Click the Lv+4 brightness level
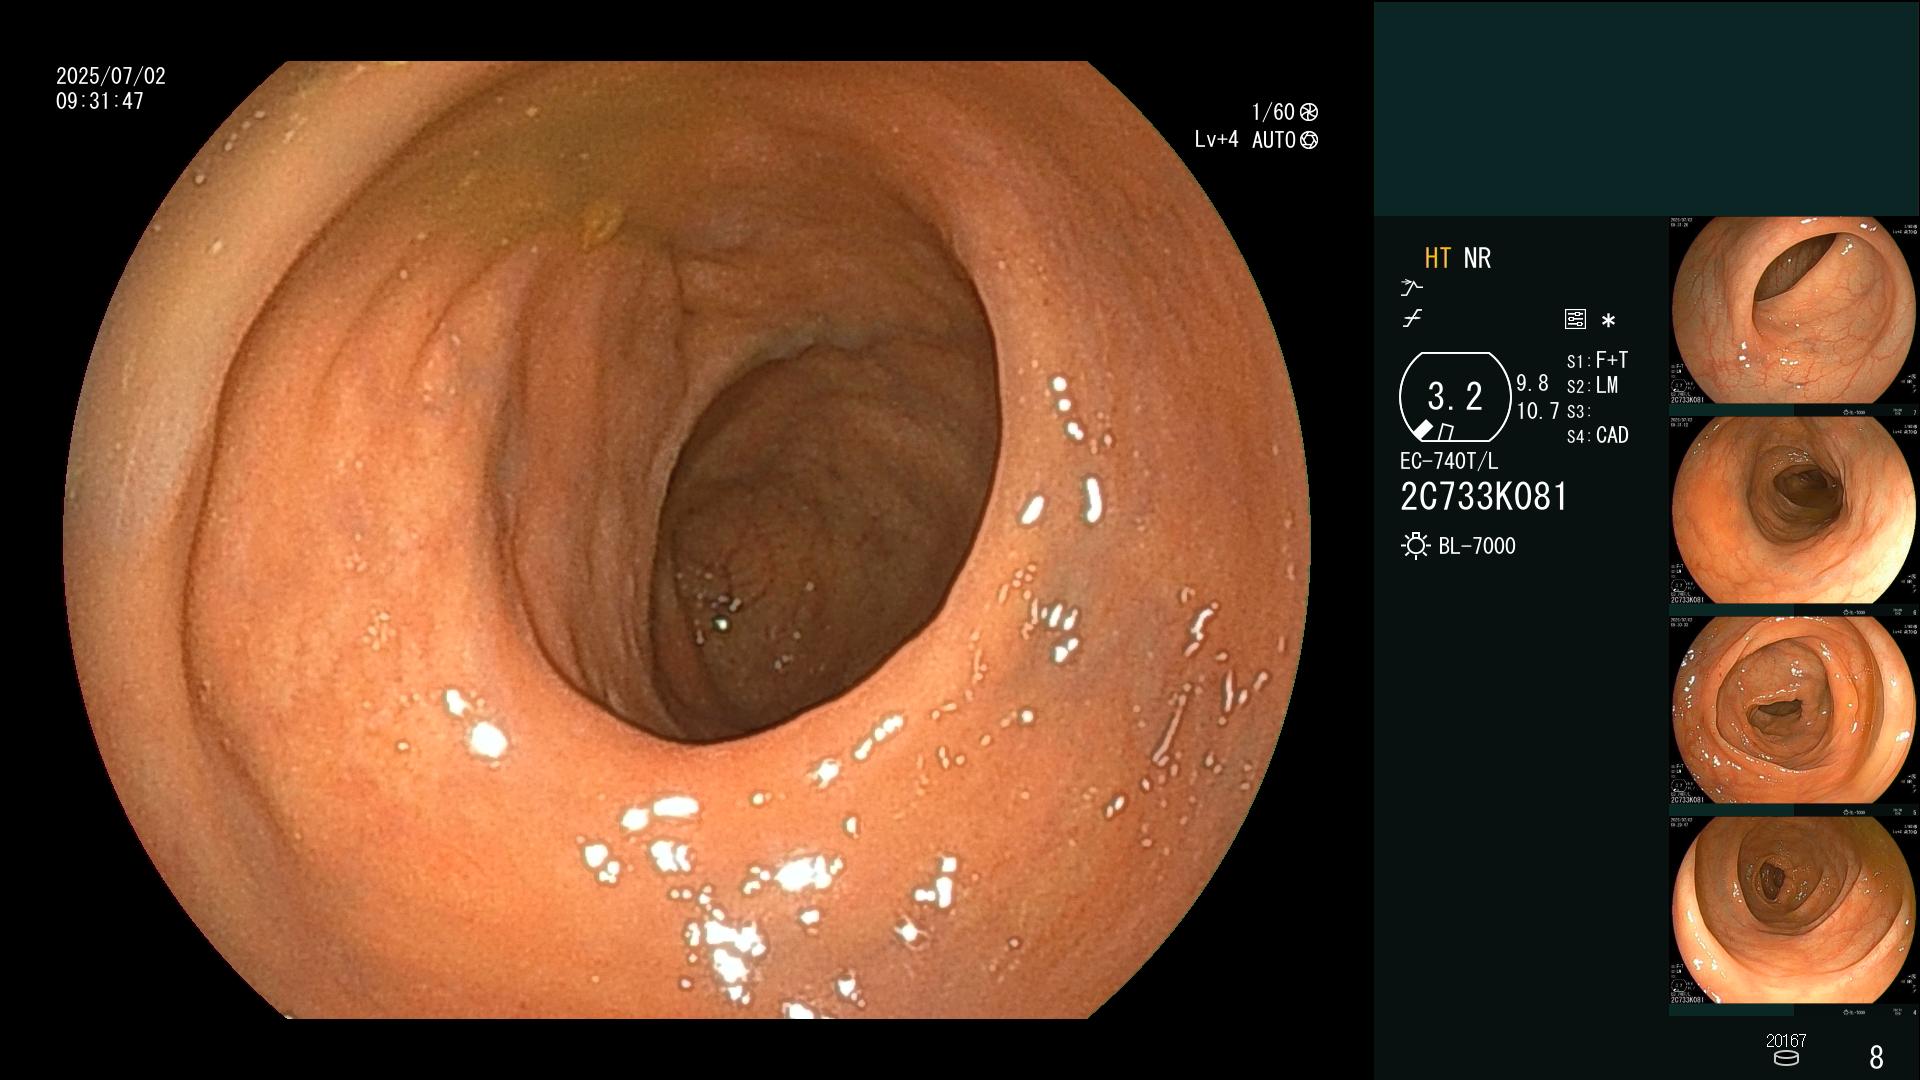 point(1216,140)
